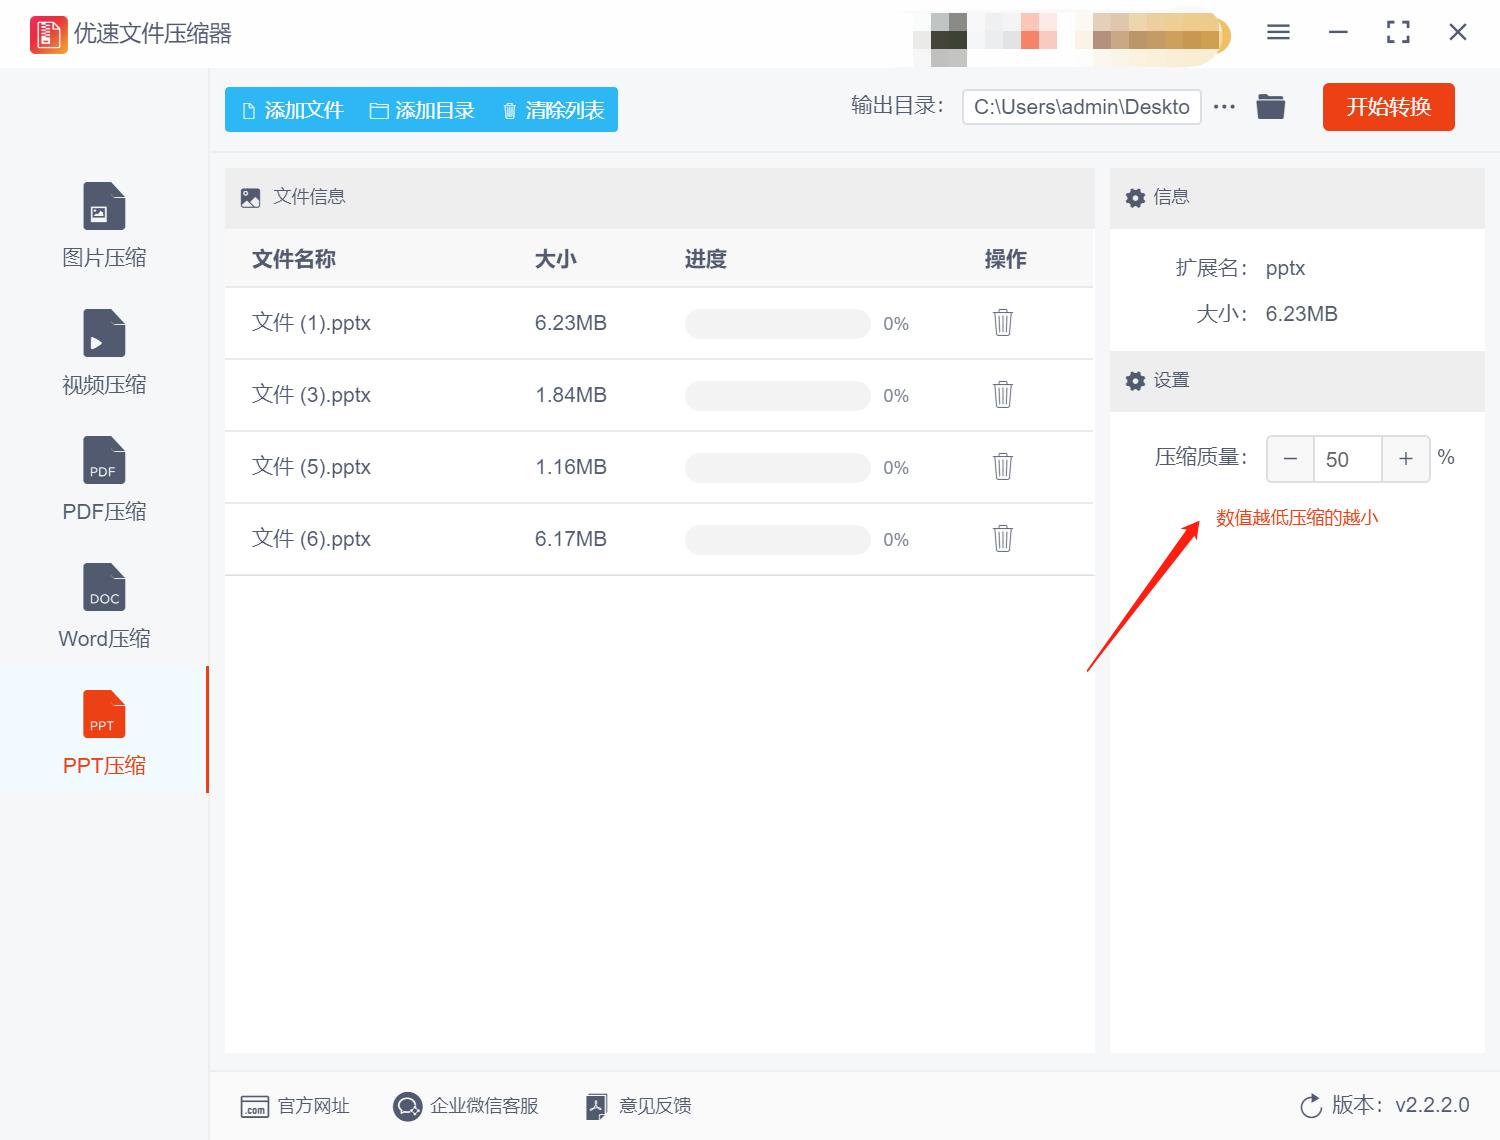Image resolution: width=1500 pixels, height=1140 pixels.
Task: Expand more options with the ... button
Action: [1224, 106]
